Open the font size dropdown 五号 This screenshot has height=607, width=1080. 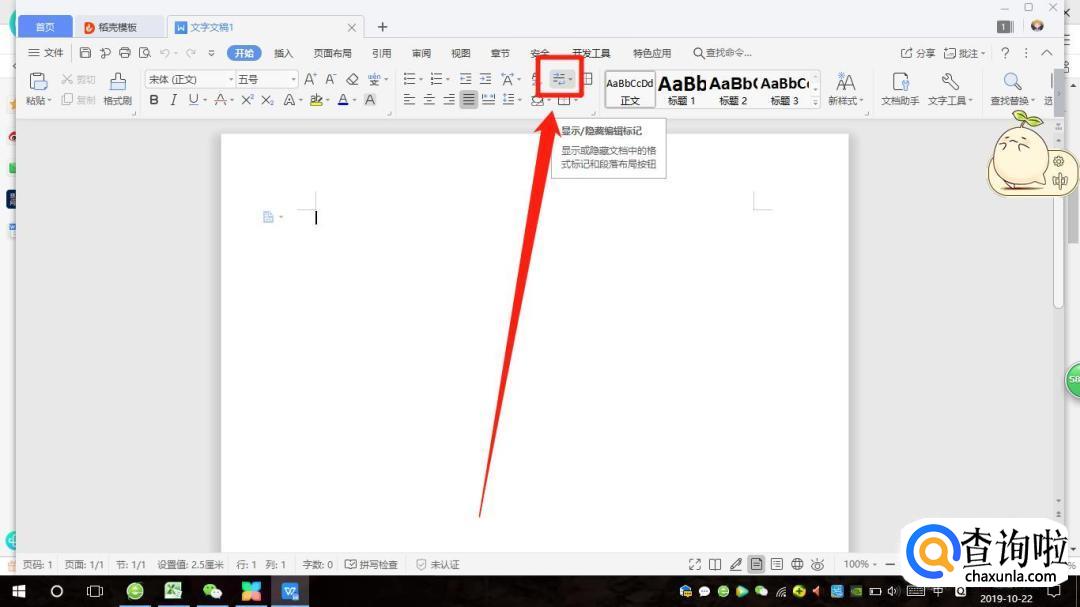(x=266, y=79)
